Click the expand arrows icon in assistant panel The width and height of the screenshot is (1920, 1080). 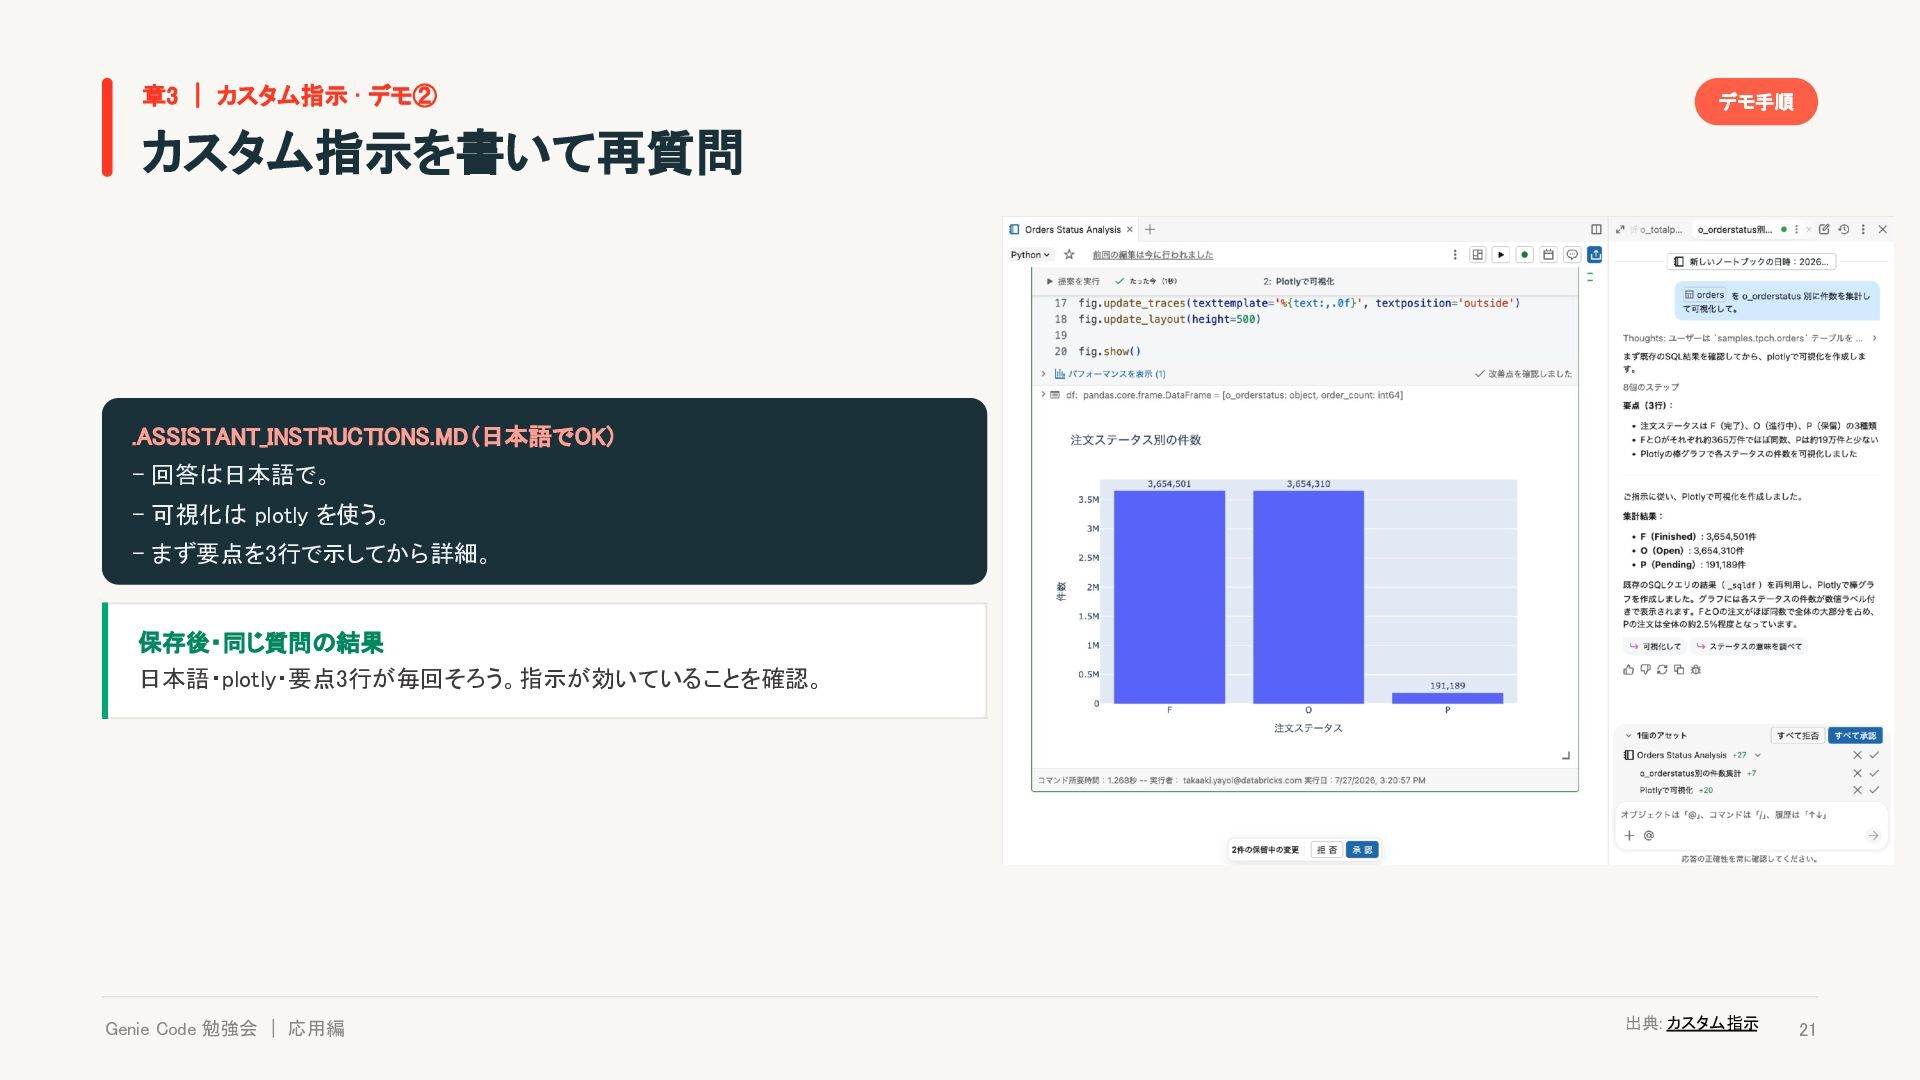click(1620, 229)
